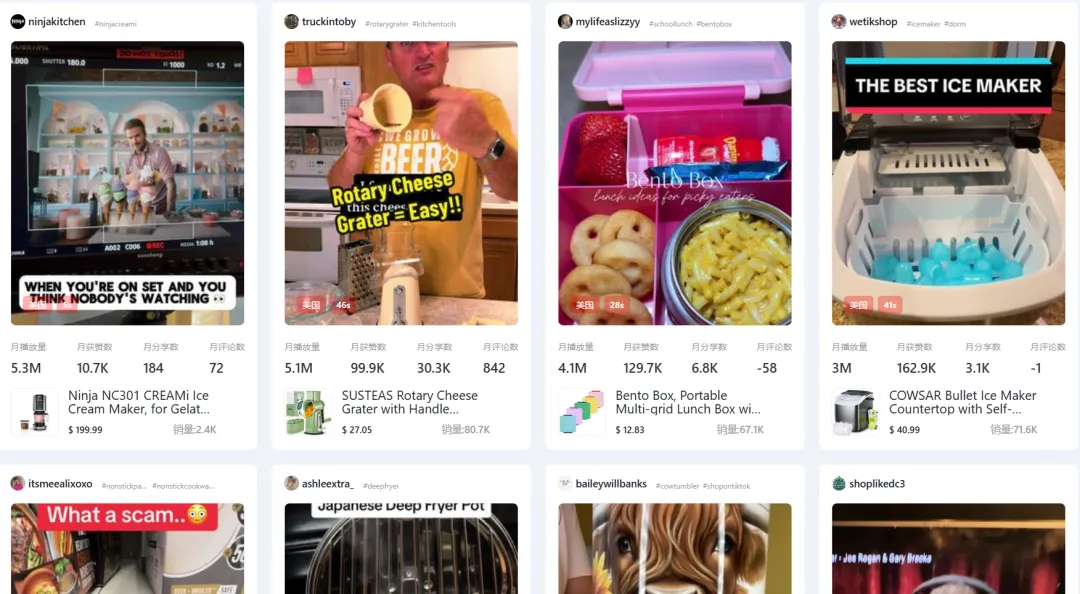The image size is (1080, 594).
Task: Open Bento Box Portable Lunch Box title
Action: click(687, 402)
